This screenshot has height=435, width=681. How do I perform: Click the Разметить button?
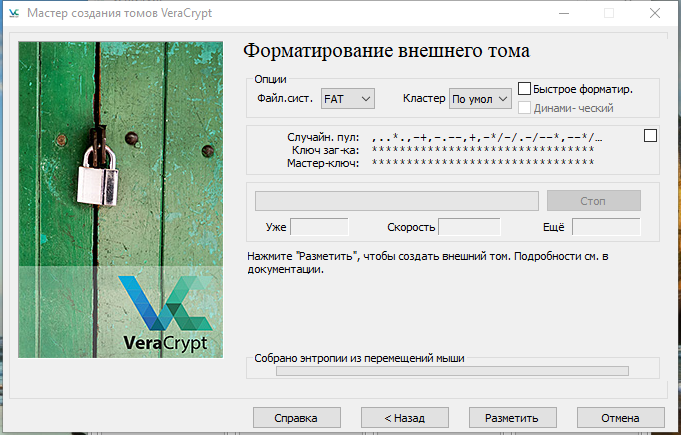point(512,418)
